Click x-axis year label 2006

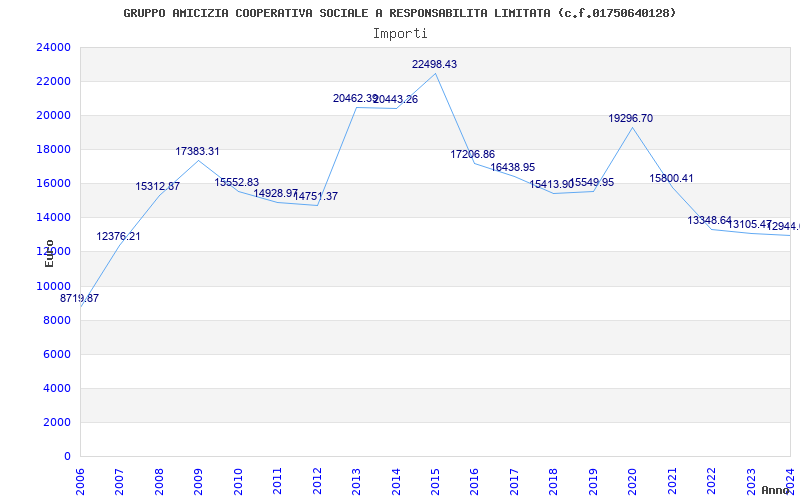tap(81, 481)
